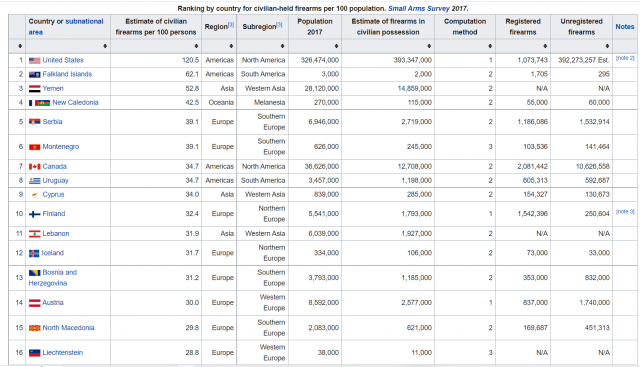The image size is (640, 367).
Task: Follow the note 2 reference link
Action: point(625,58)
